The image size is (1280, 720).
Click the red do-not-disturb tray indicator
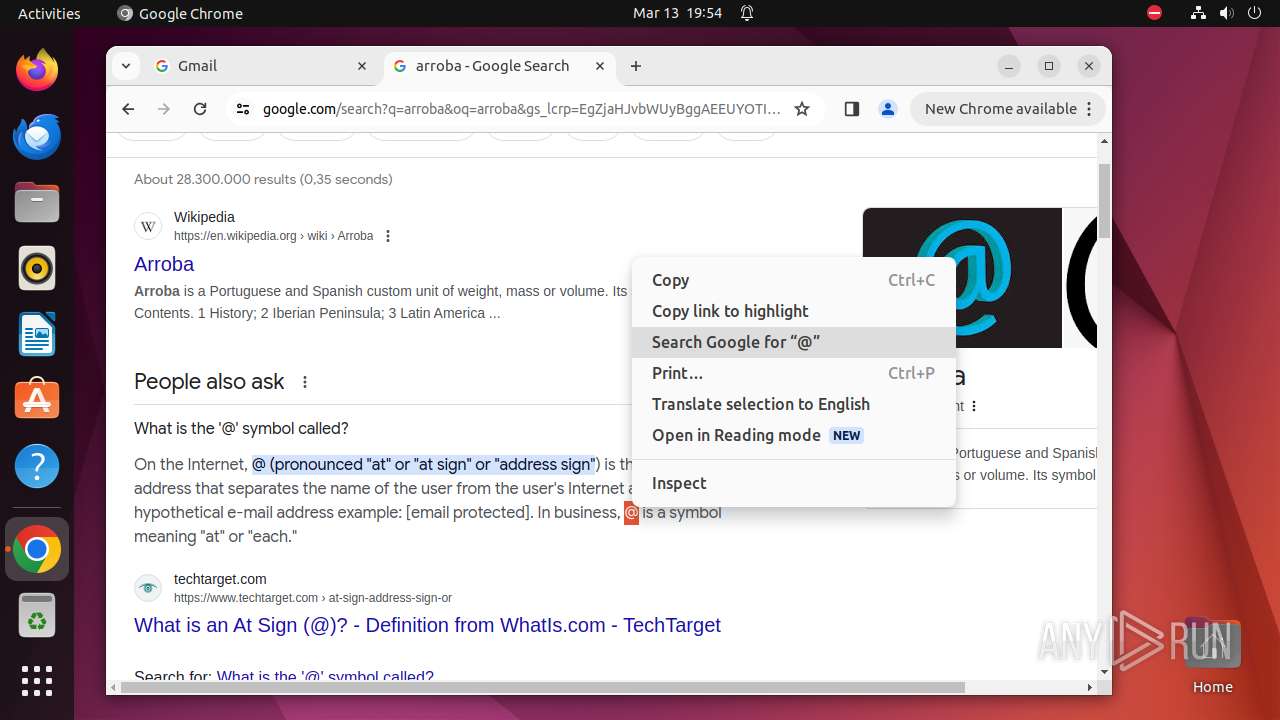click(1154, 13)
